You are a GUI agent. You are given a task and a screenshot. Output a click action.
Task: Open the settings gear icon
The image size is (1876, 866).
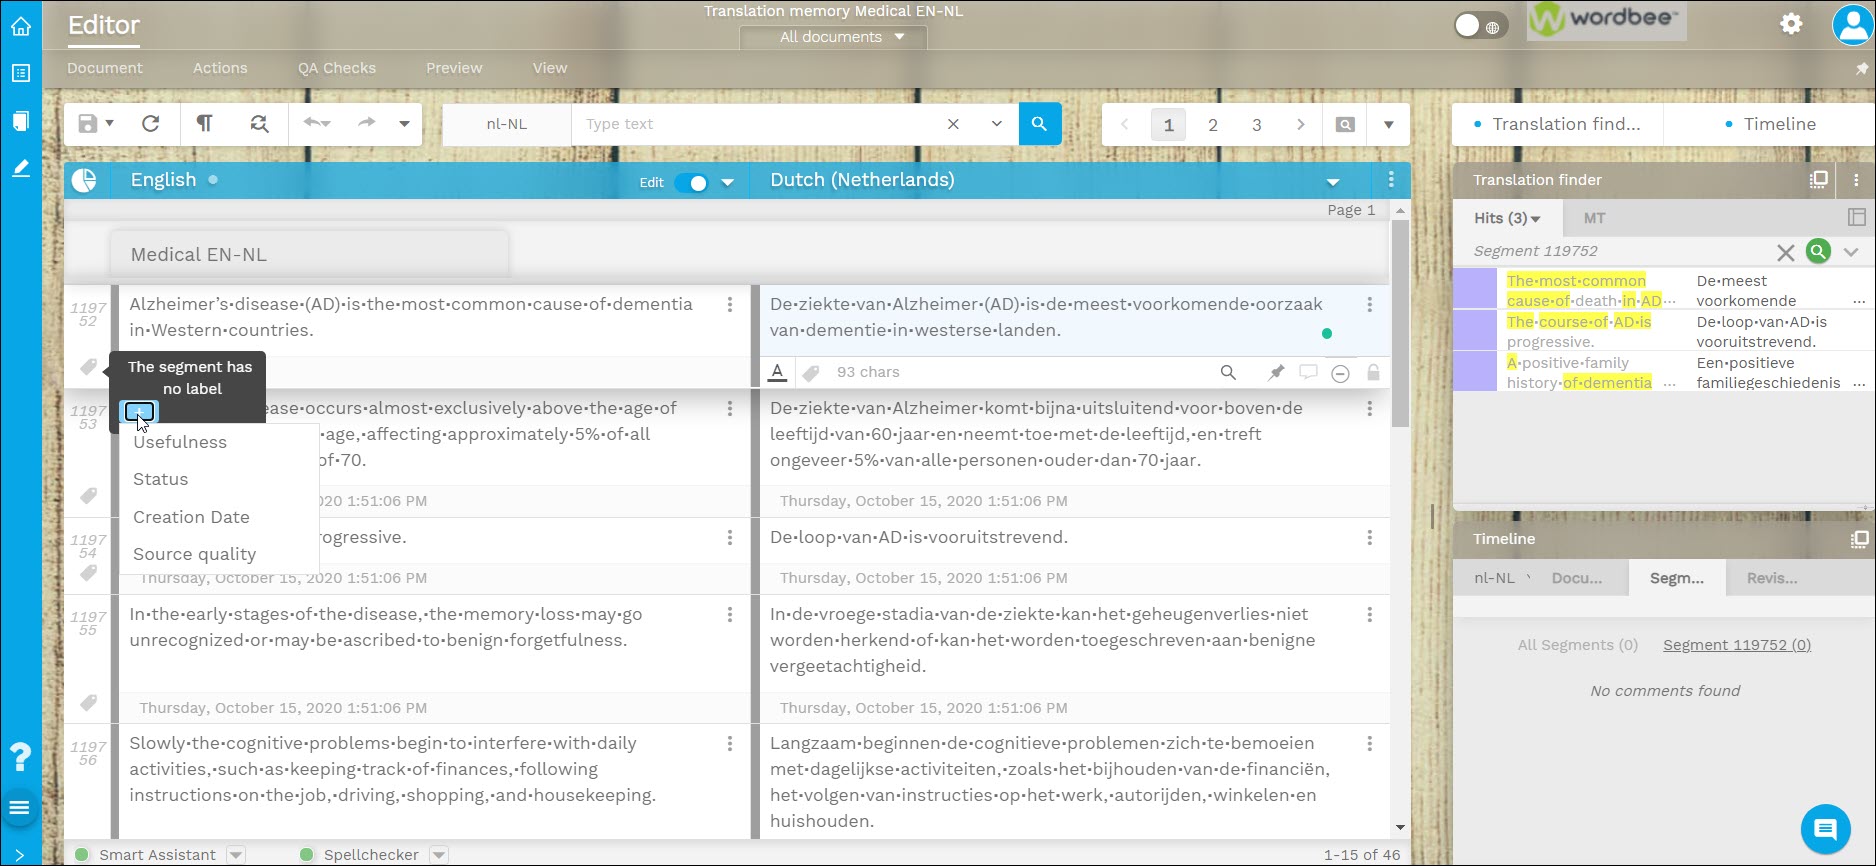pyautogui.click(x=1791, y=24)
